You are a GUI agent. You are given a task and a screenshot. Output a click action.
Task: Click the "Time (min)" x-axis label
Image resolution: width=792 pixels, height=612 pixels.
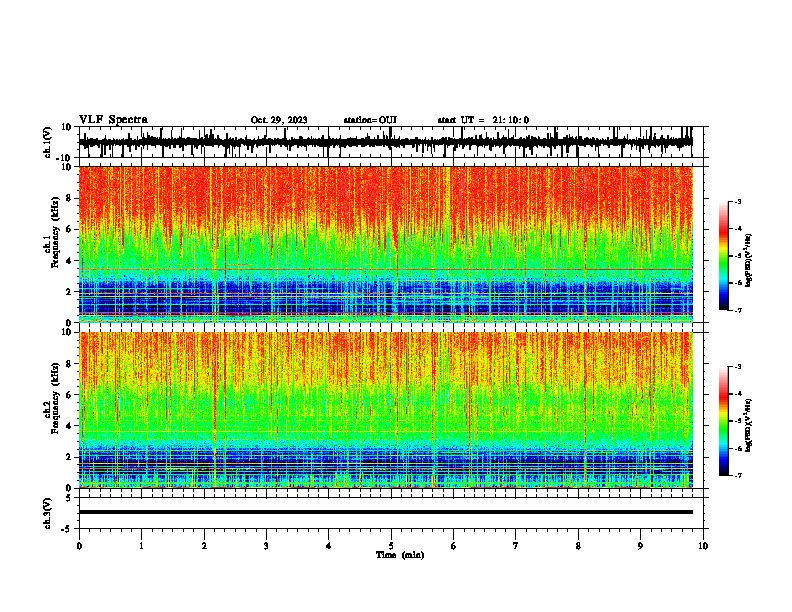(400, 555)
